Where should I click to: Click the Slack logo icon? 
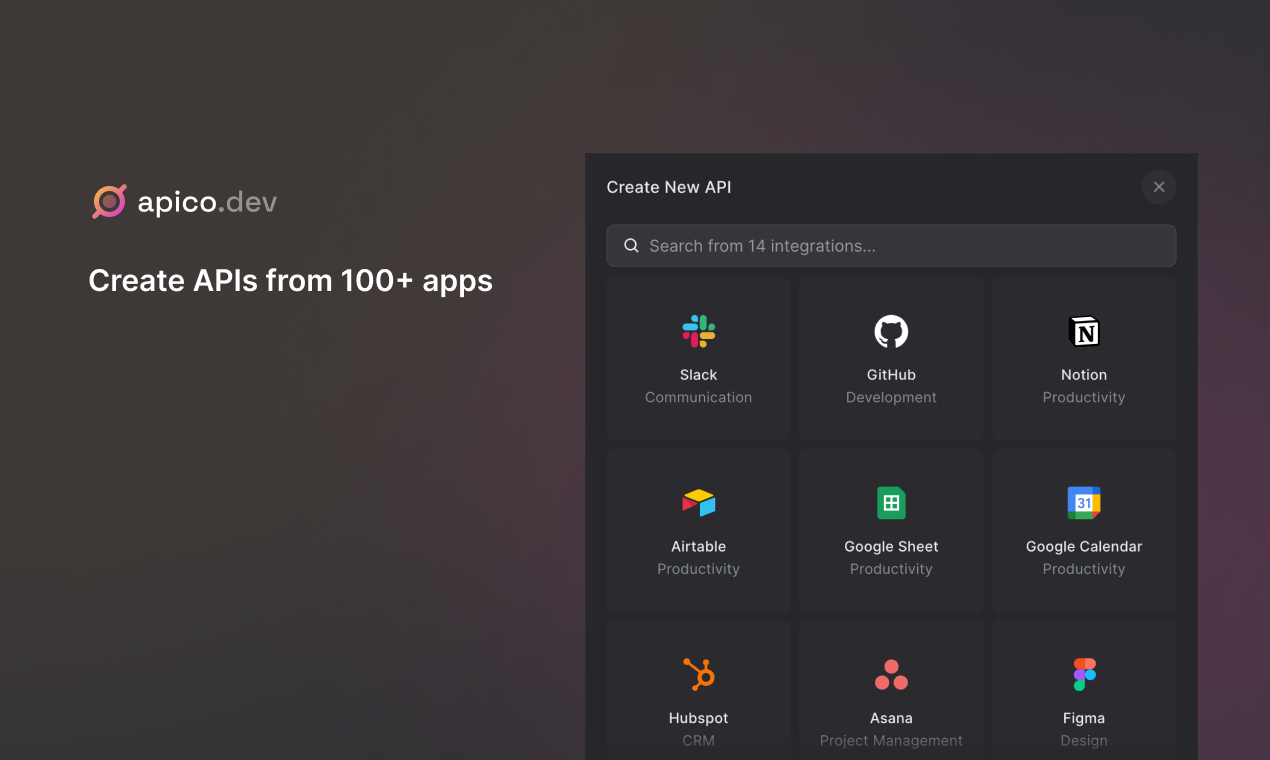(698, 331)
